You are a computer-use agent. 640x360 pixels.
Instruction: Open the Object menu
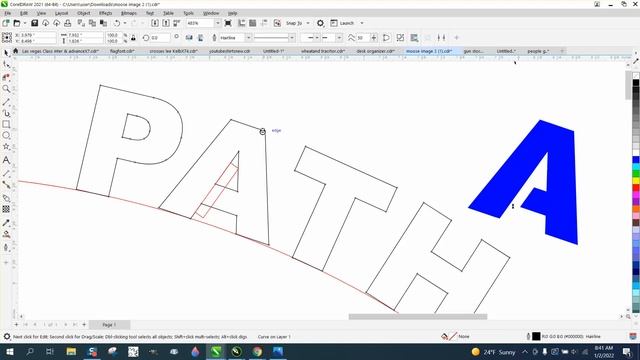click(83, 13)
